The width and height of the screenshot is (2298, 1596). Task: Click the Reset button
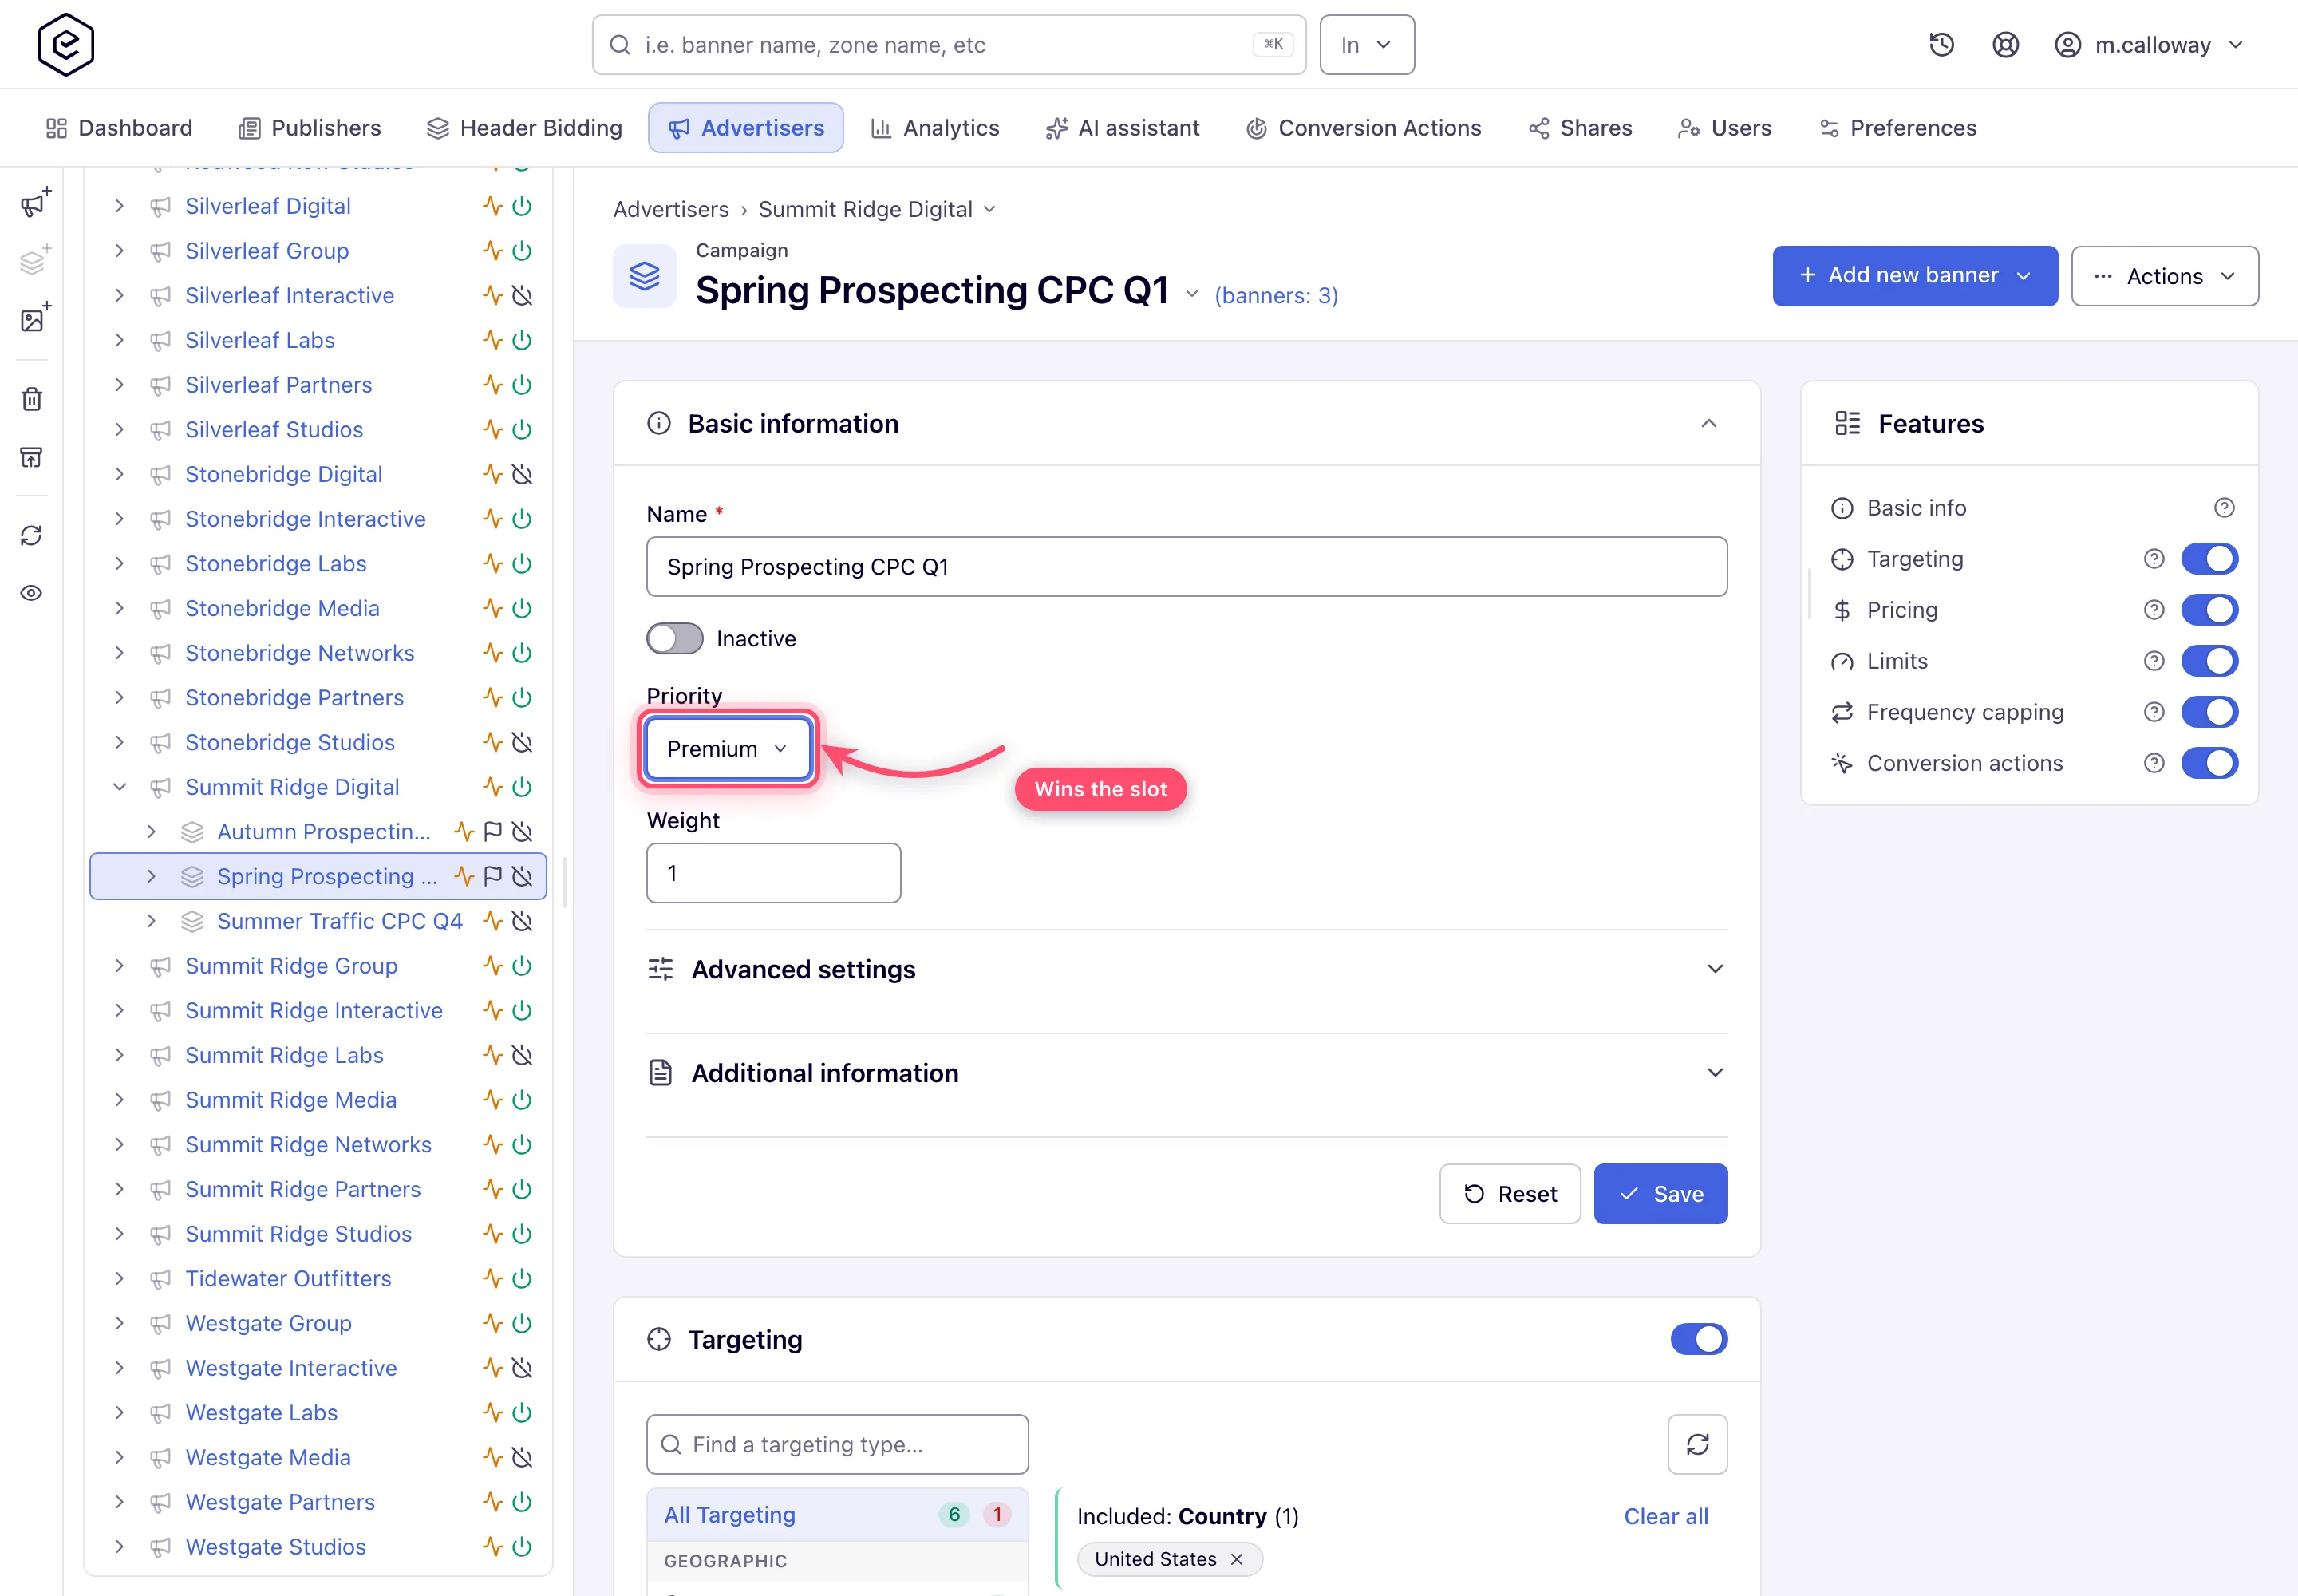(x=1510, y=1194)
